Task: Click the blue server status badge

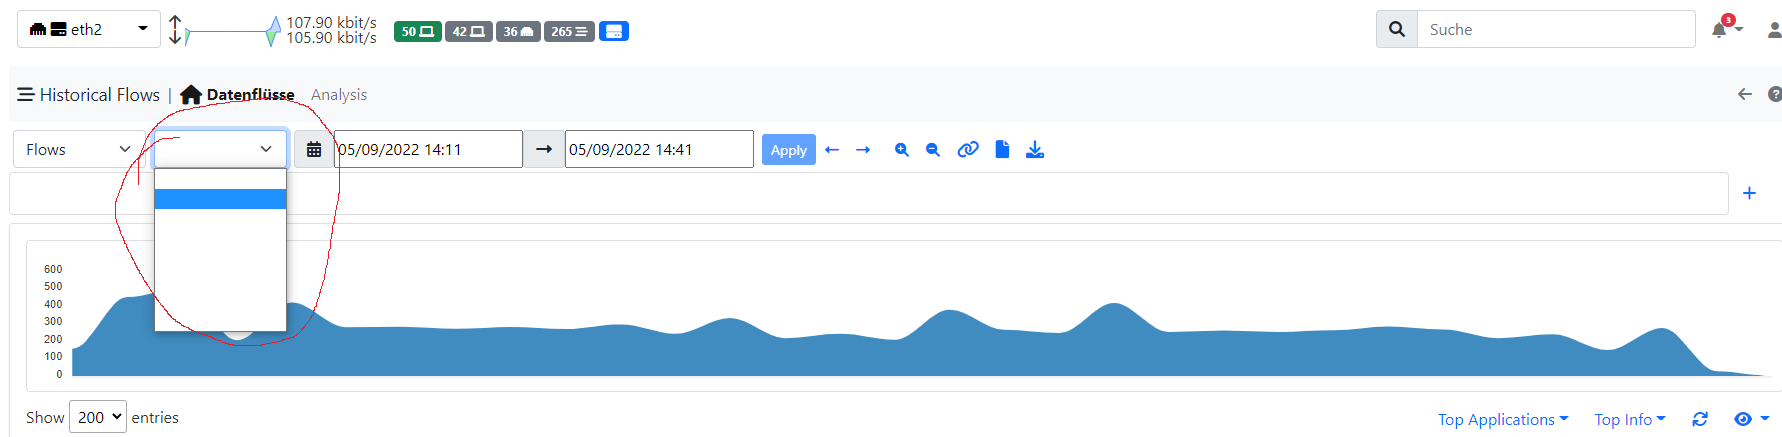Action: coord(614,31)
